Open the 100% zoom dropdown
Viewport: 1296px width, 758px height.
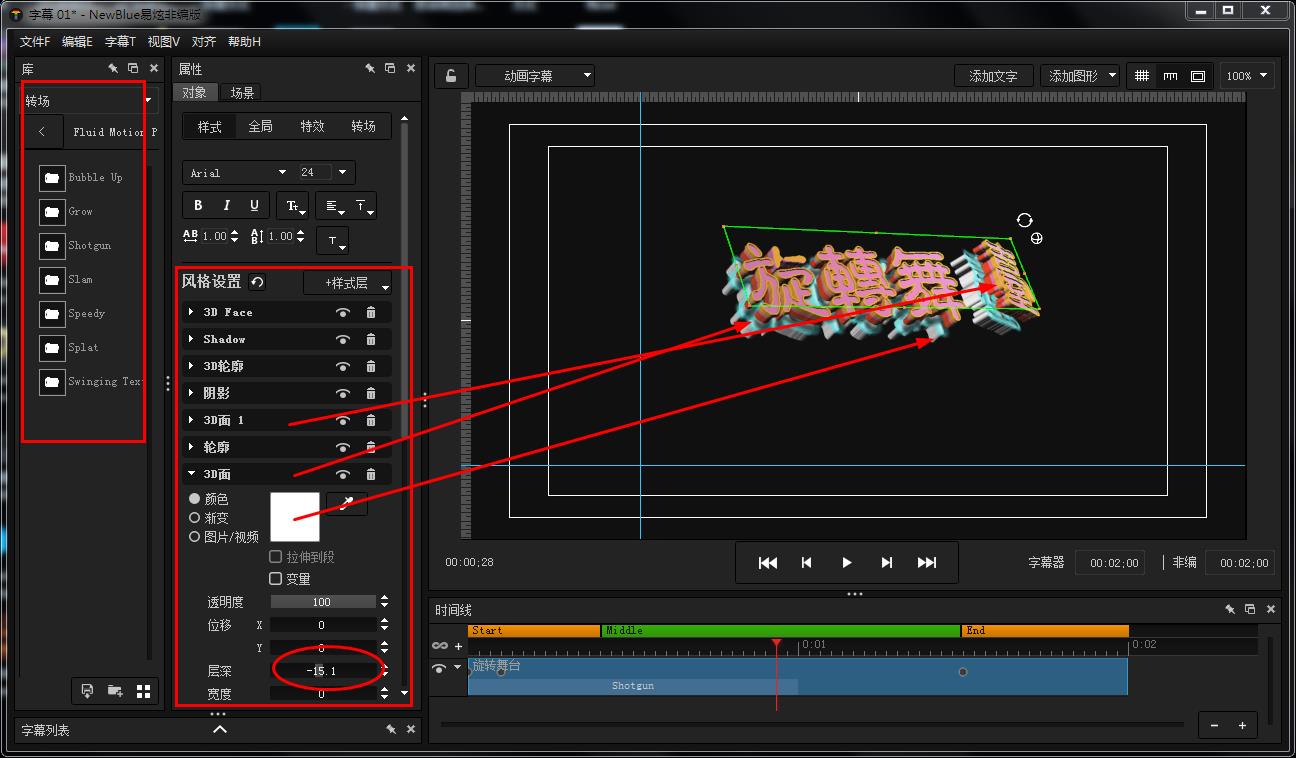[1246, 76]
